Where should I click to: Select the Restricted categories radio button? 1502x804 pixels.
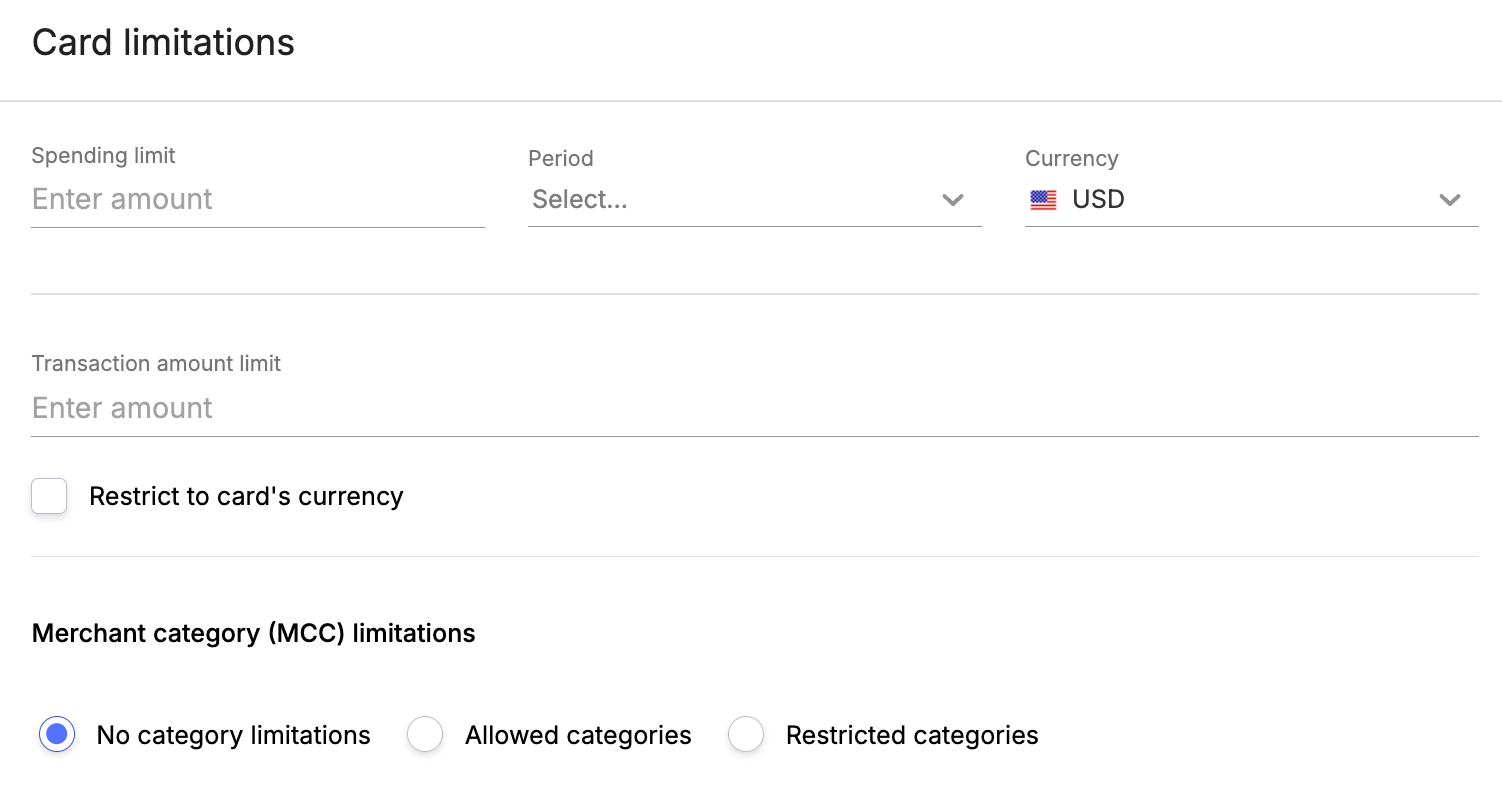tap(746, 735)
